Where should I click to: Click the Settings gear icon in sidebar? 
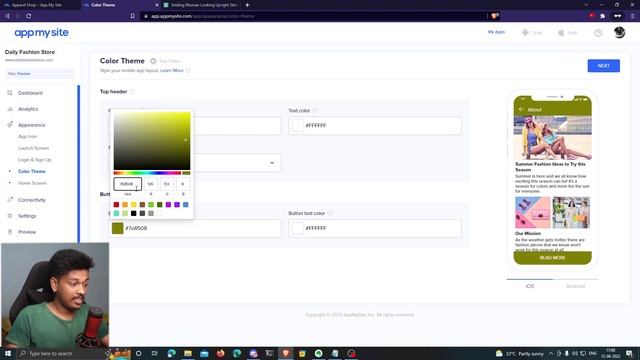click(10, 216)
